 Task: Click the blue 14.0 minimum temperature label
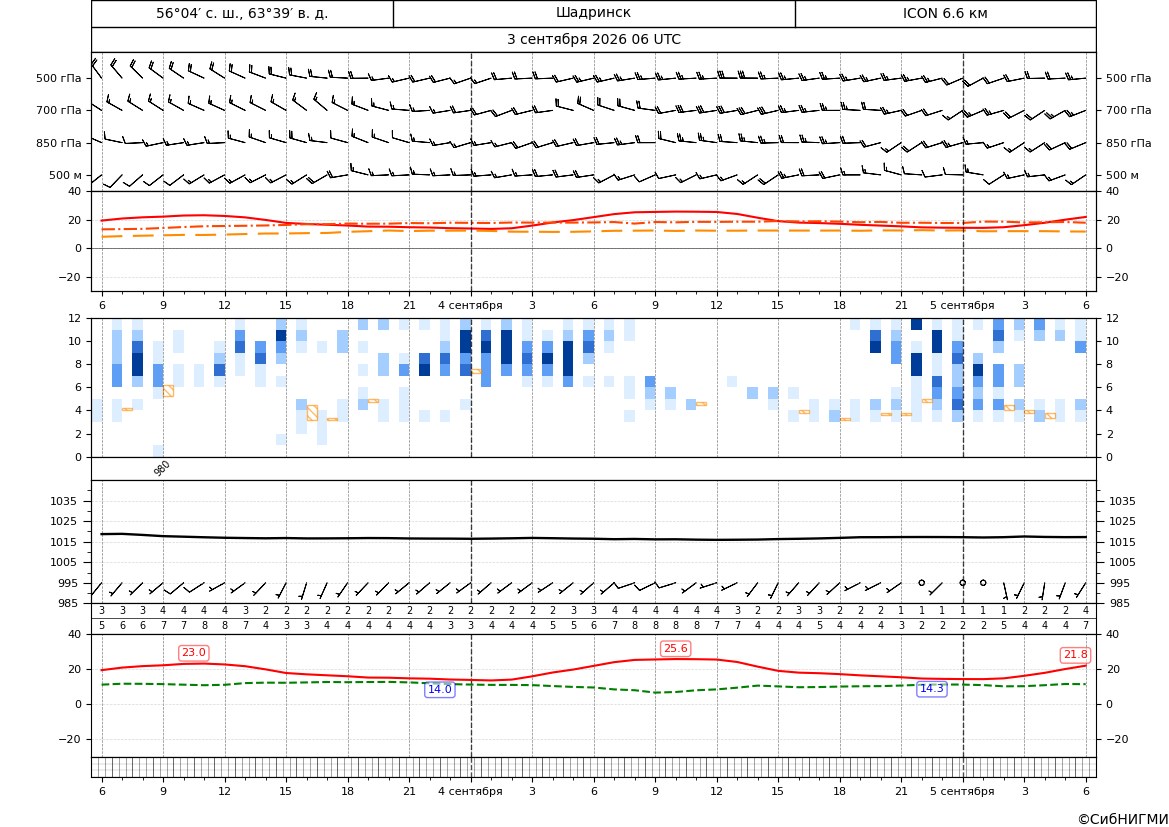[x=439, y=689]
